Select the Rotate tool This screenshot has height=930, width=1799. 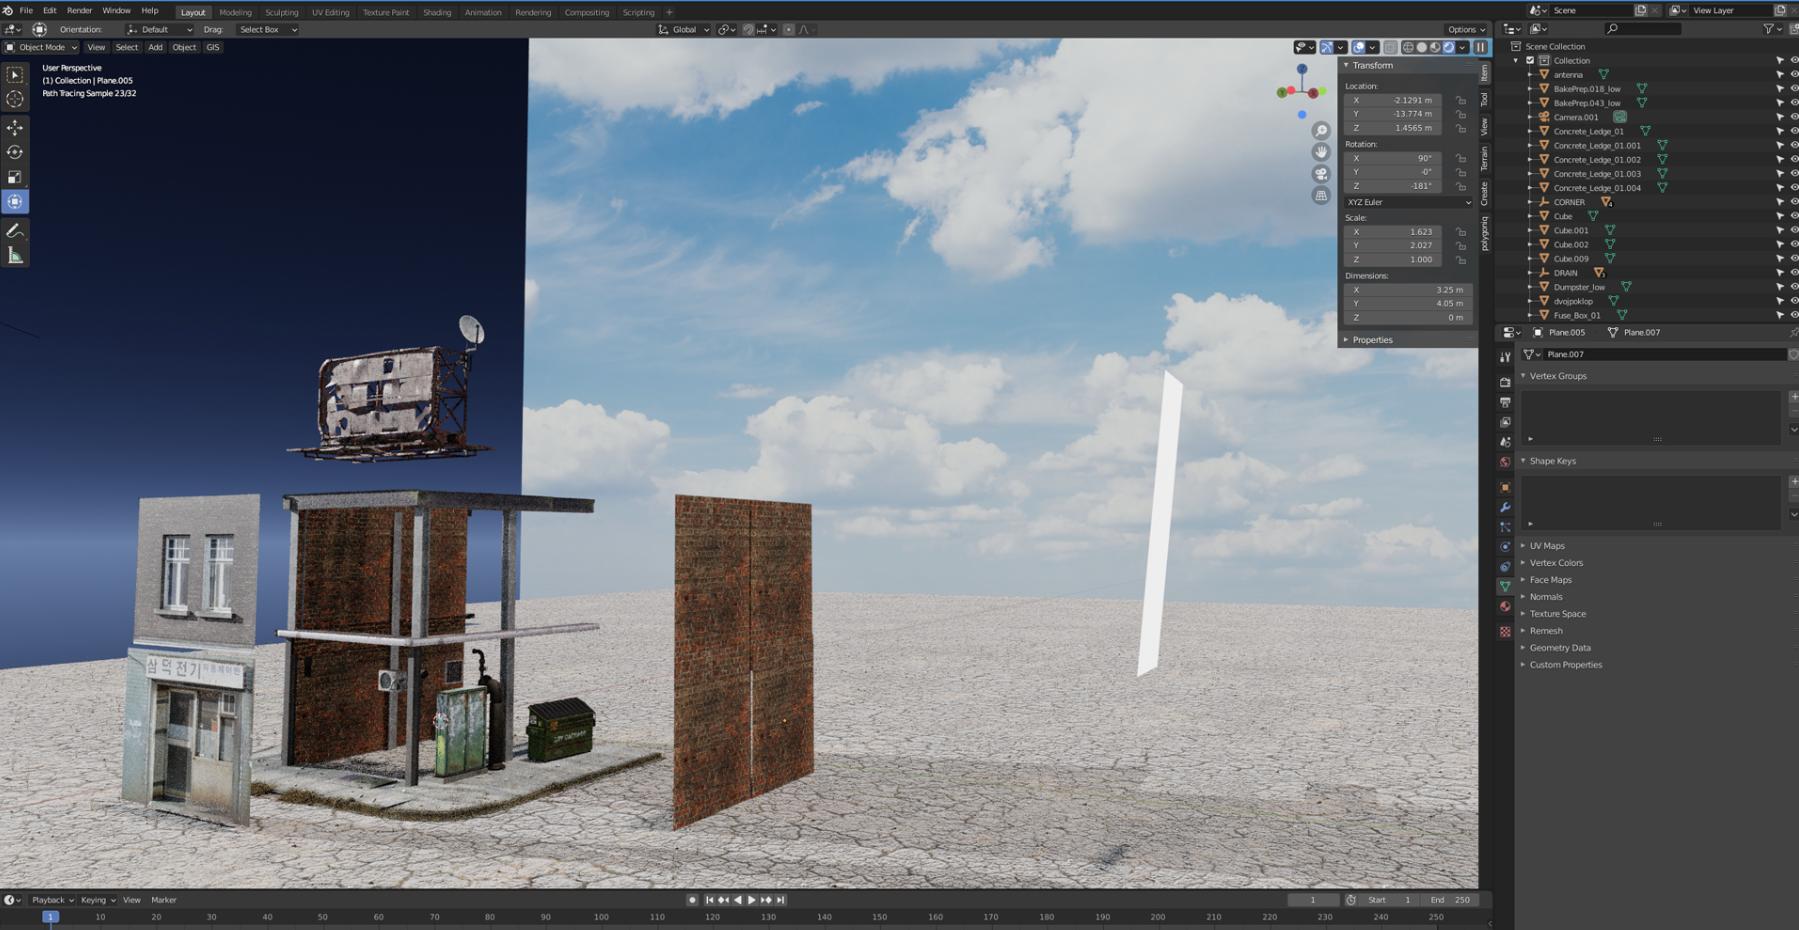tap(15, 152)
